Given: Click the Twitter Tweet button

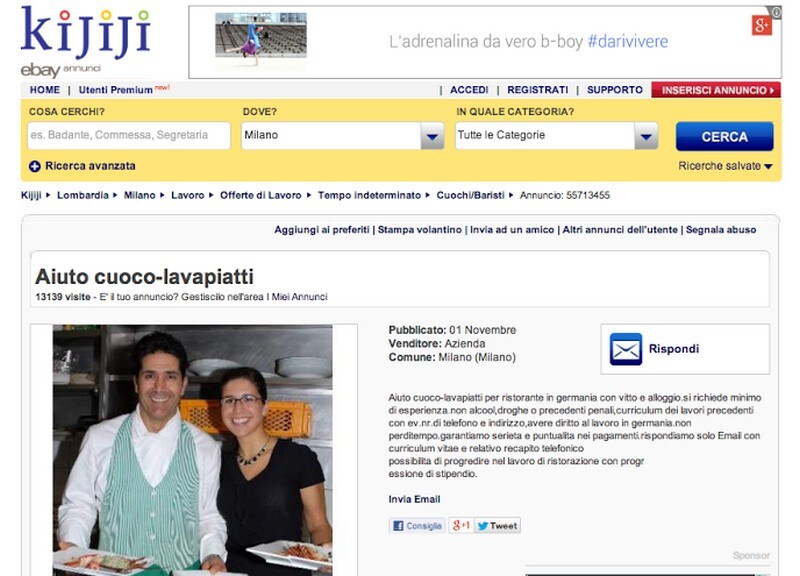Looking at the screenshot, I should 497,526.
